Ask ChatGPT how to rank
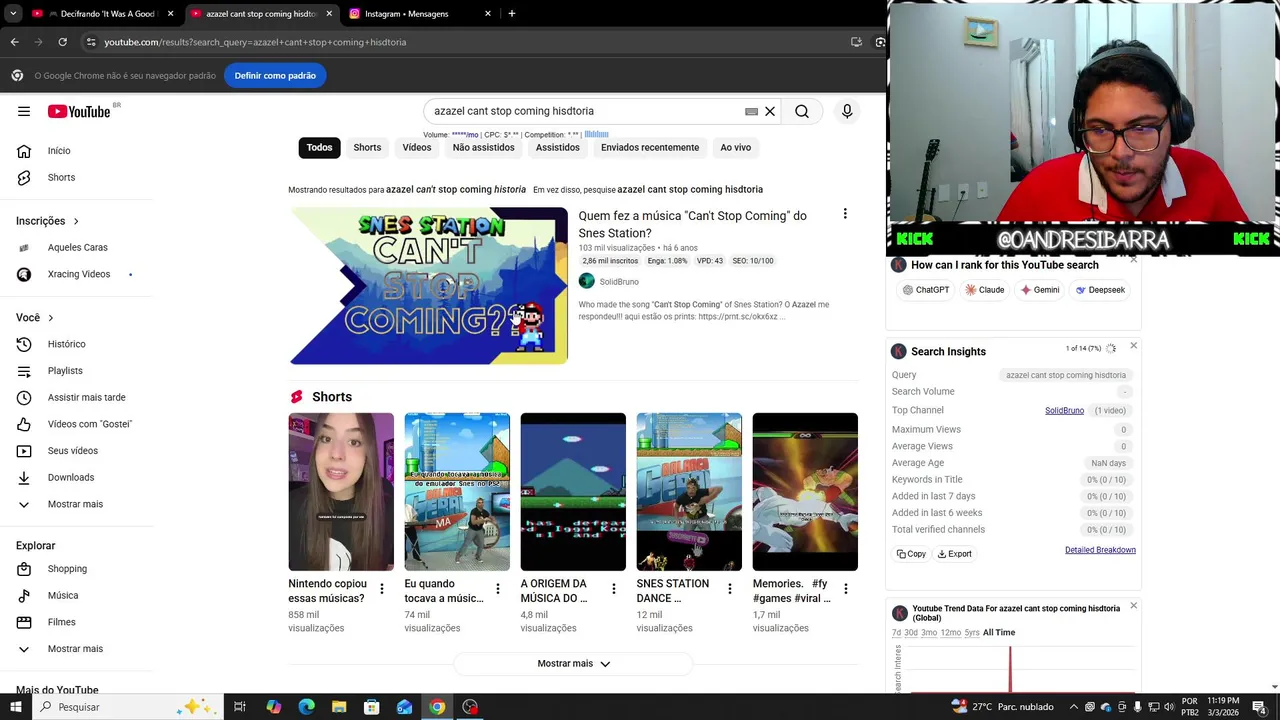Screen dimensions: 1280x720 pyautogui.click(x=926, y=290)
